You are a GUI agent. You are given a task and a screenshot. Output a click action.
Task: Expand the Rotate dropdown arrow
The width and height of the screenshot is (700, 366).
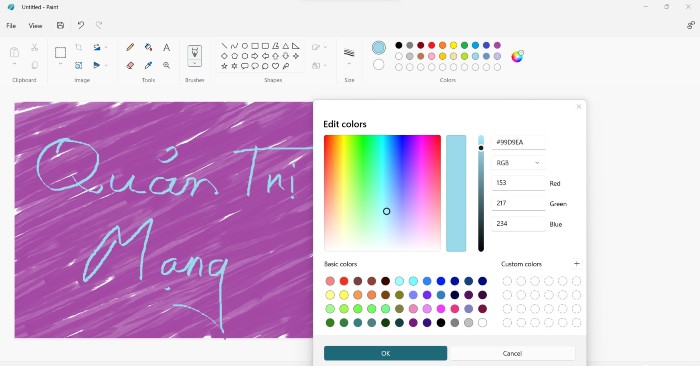tap(106, 47)
